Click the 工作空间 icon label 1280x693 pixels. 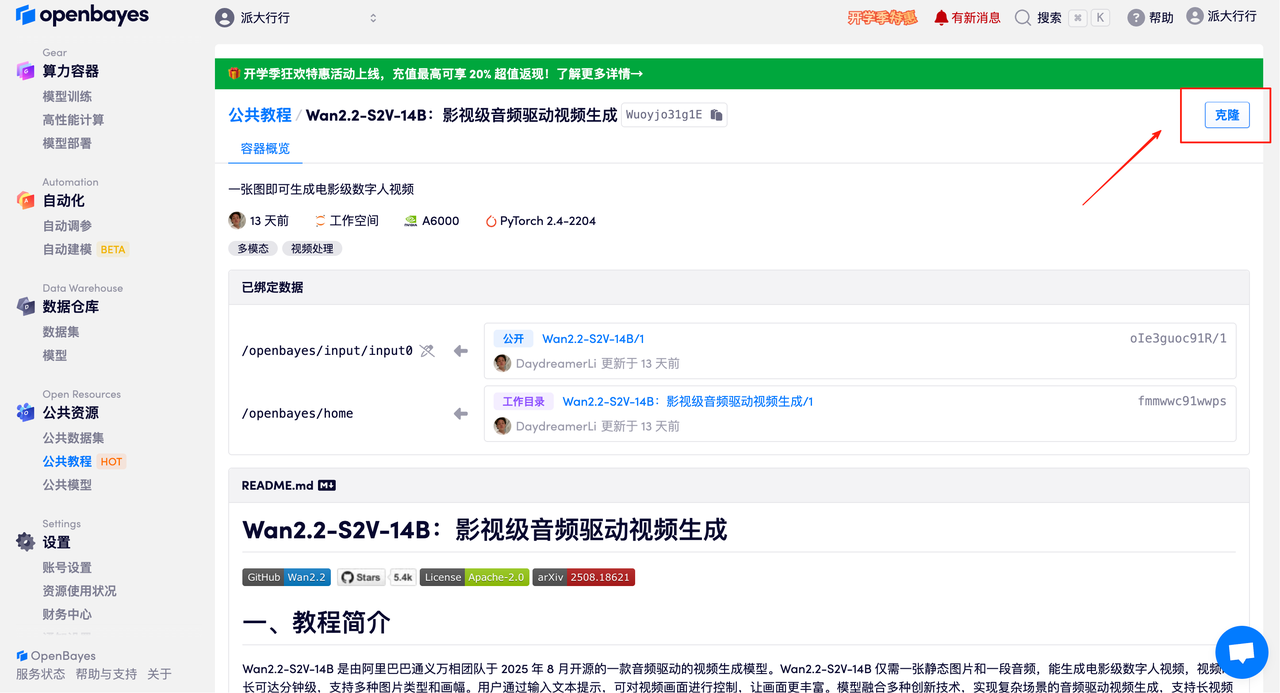pyautogui.click(x=346, y=221)
